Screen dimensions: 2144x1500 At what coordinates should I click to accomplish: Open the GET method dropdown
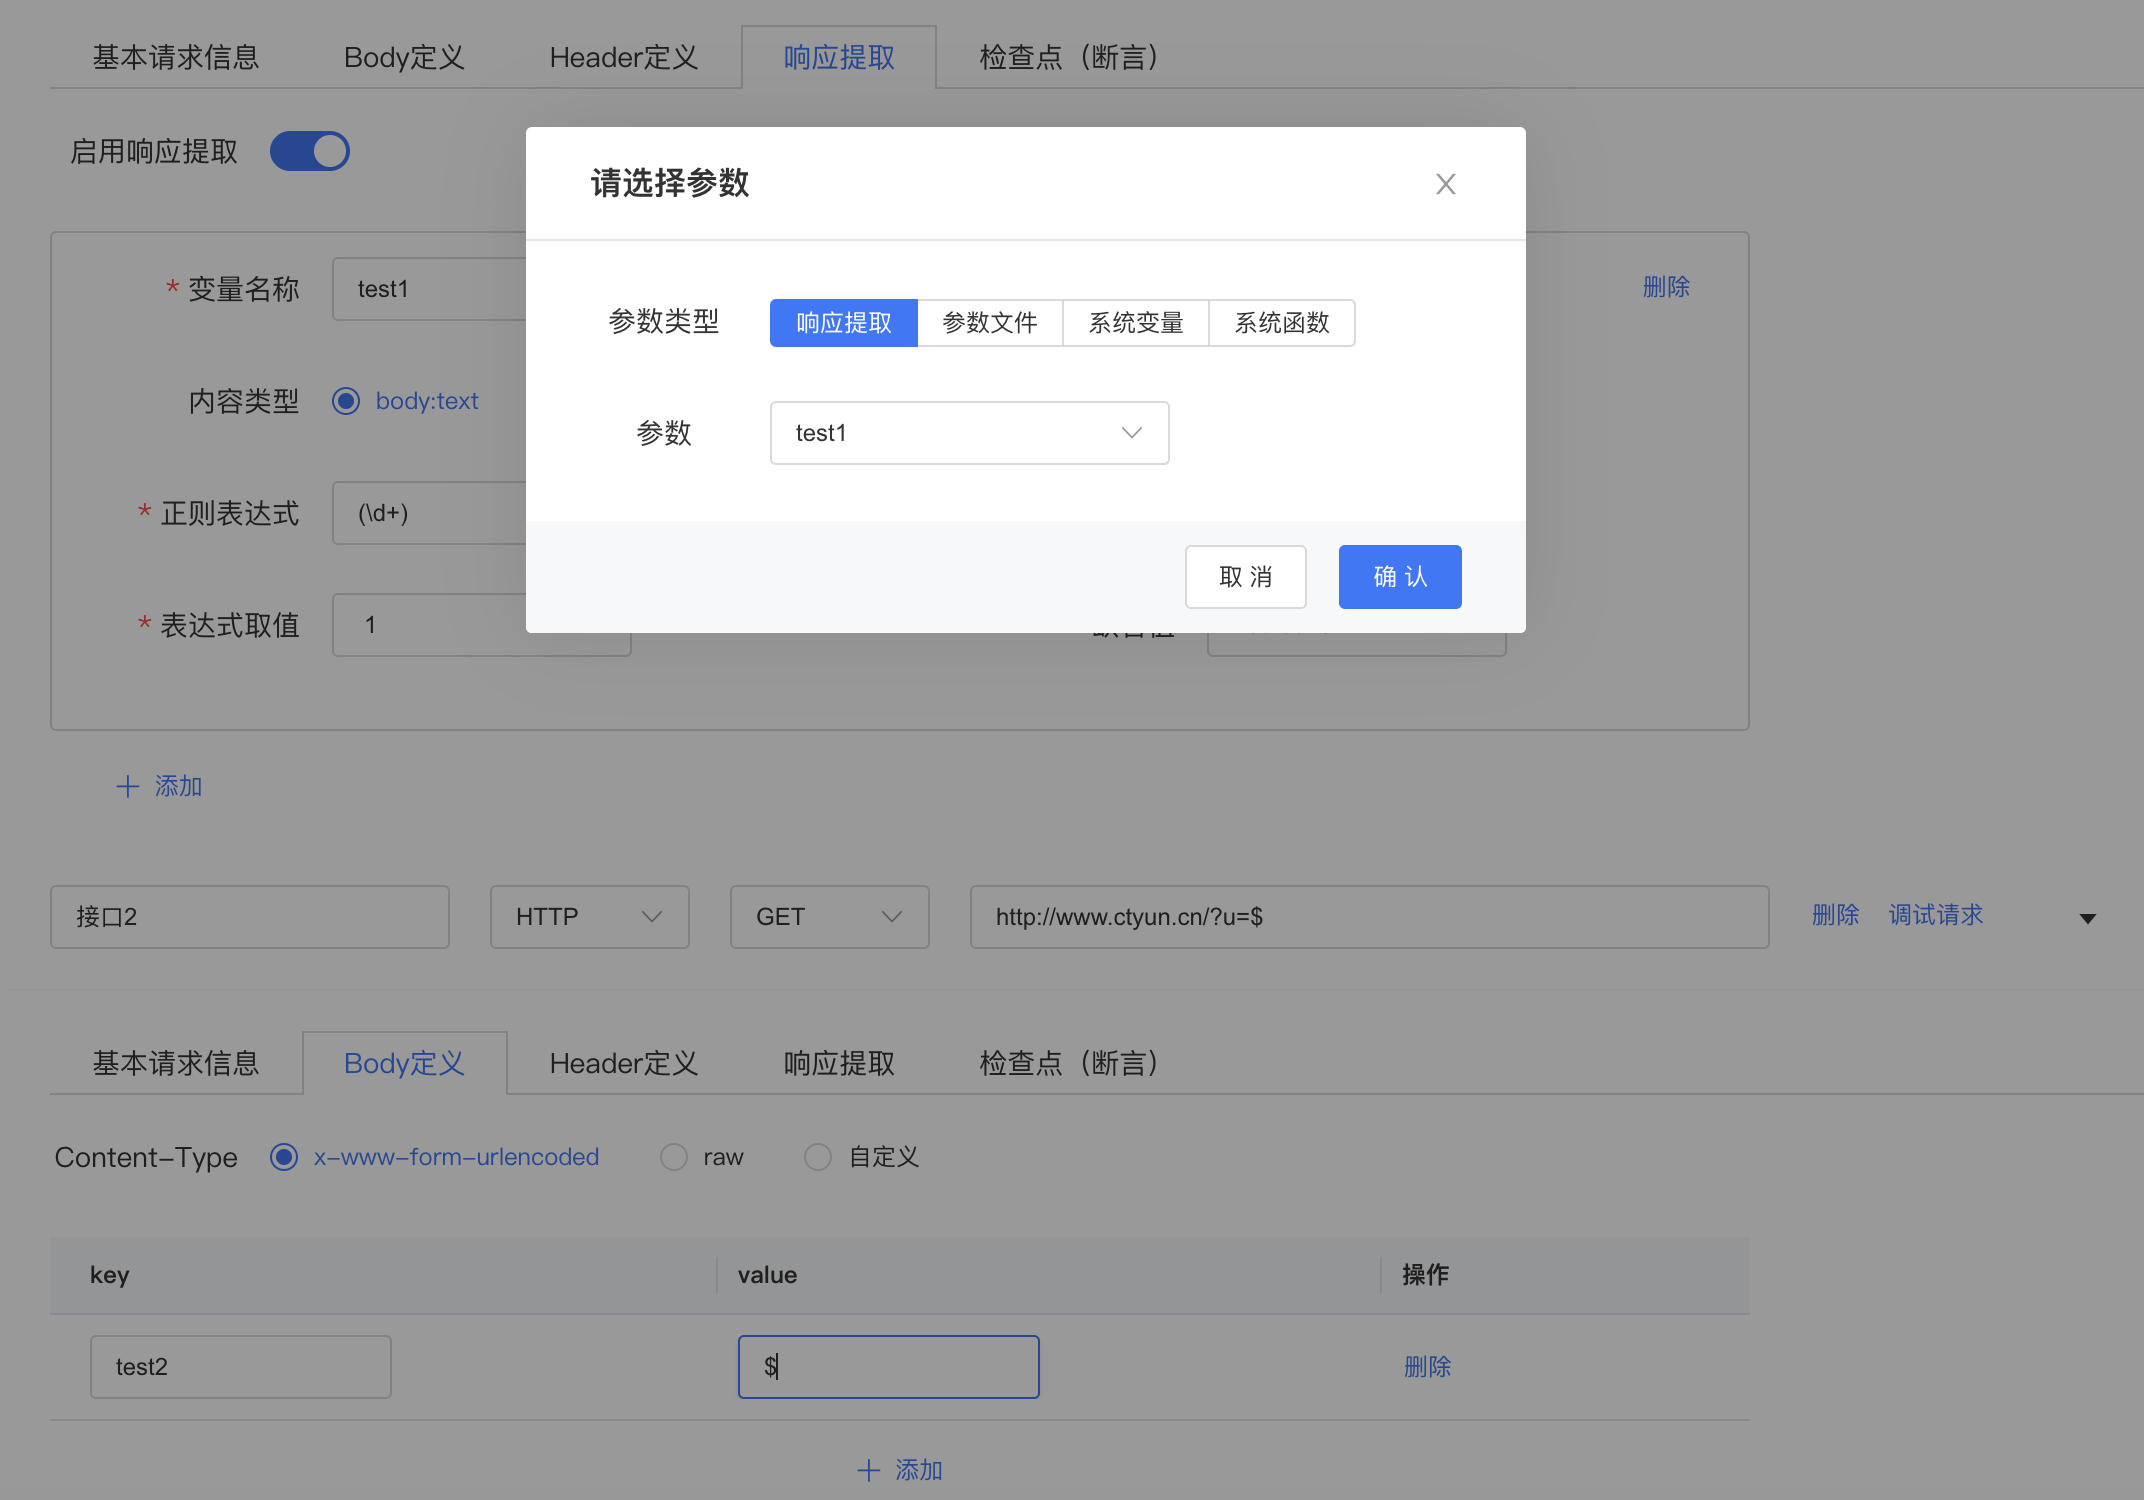(x=829, y=917)
